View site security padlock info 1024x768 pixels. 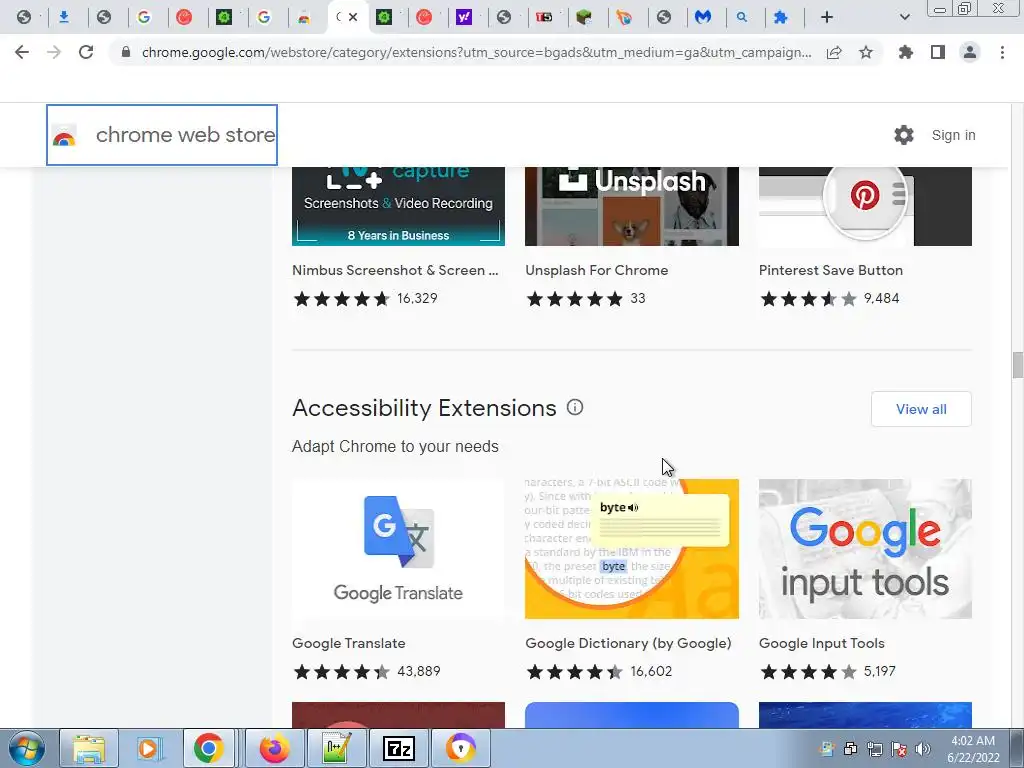click(126, 52)
